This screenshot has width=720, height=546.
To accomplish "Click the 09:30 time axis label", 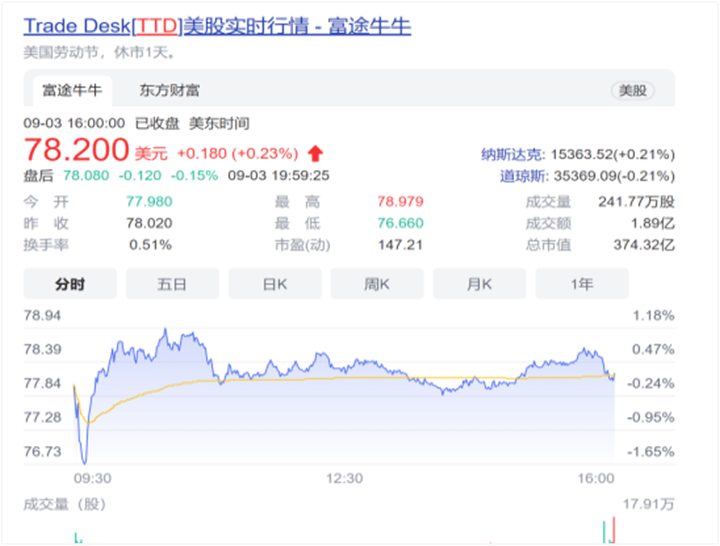I will [92, 478].
